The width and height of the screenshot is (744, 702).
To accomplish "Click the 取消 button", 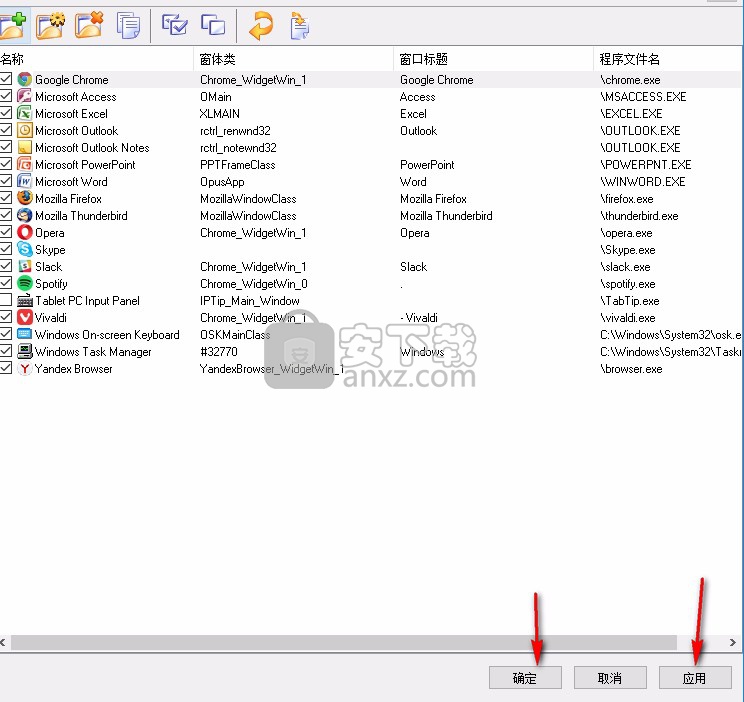I will 610,678.
